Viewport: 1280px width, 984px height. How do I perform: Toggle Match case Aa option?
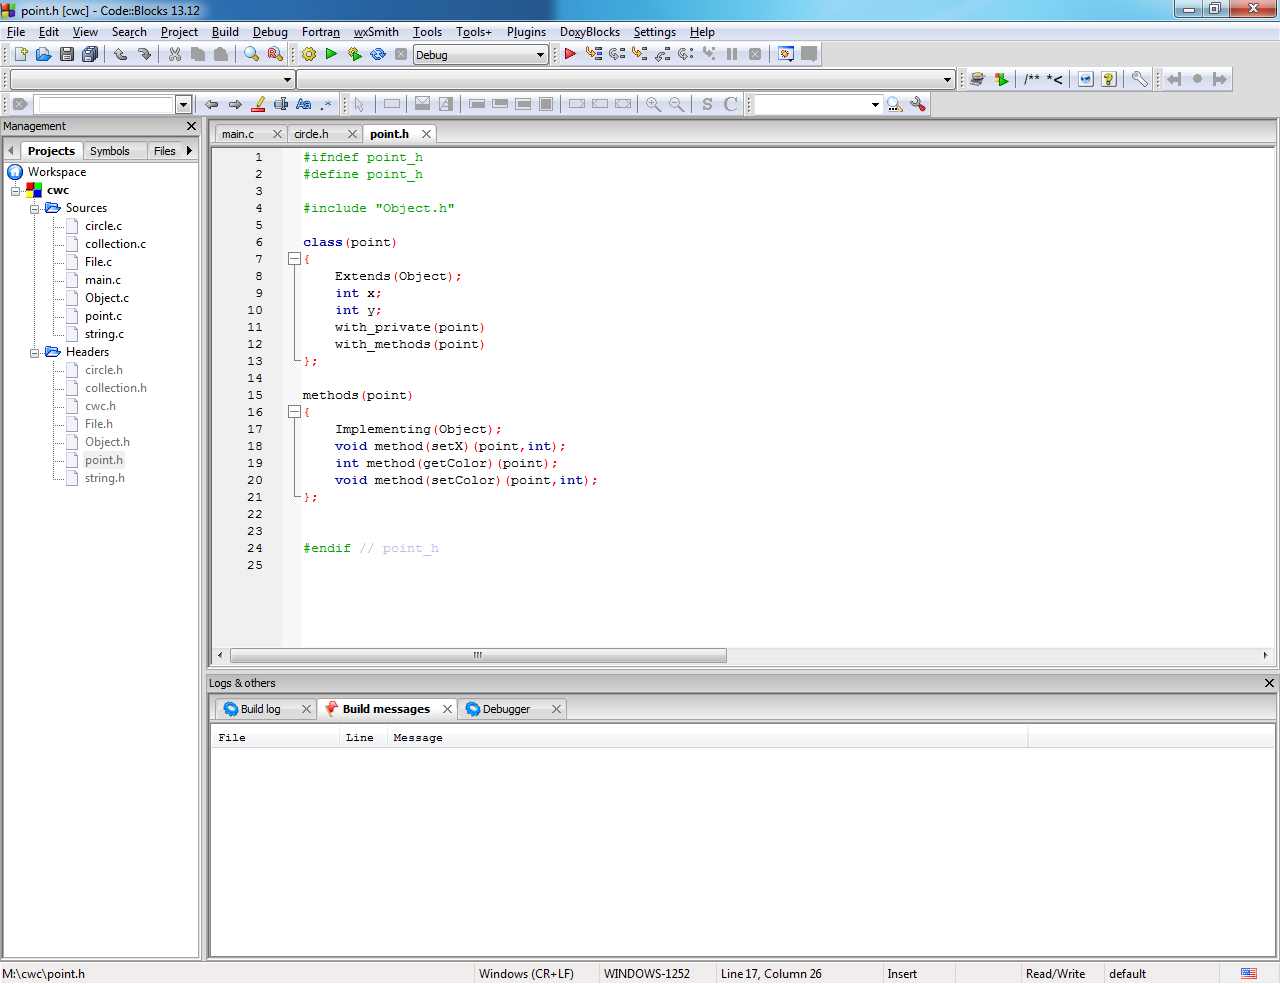coord(304,104)
